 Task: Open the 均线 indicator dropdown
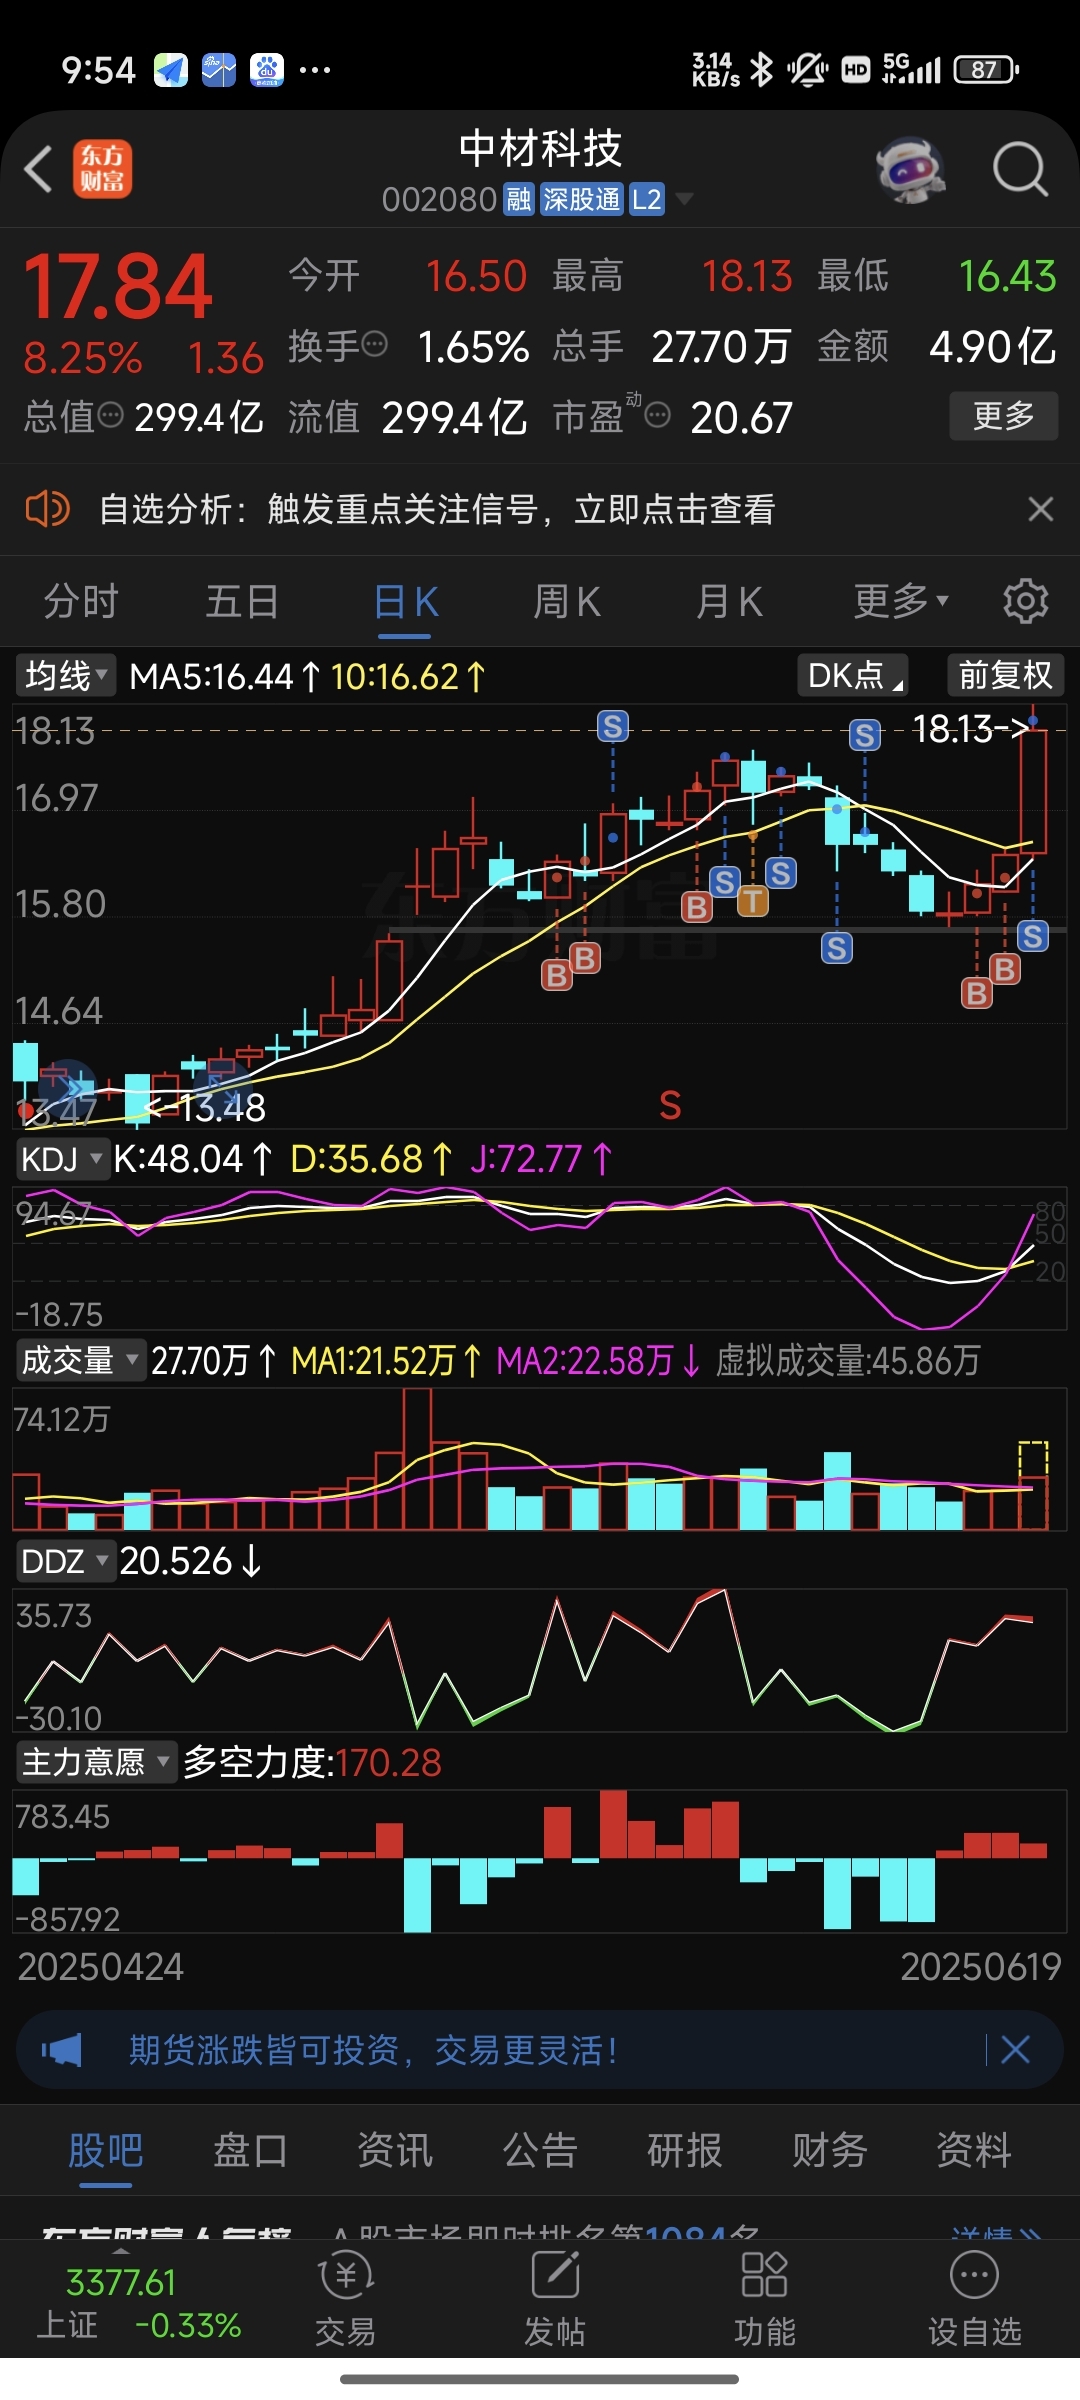[66, 676]
